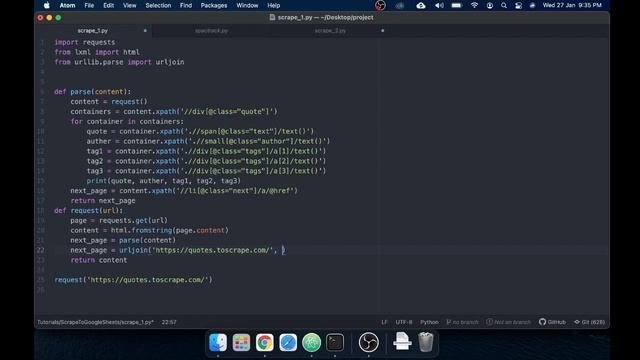Viewport: 640px width, 360px height.
Task: Open the View menu
Action: pos(129,5)
